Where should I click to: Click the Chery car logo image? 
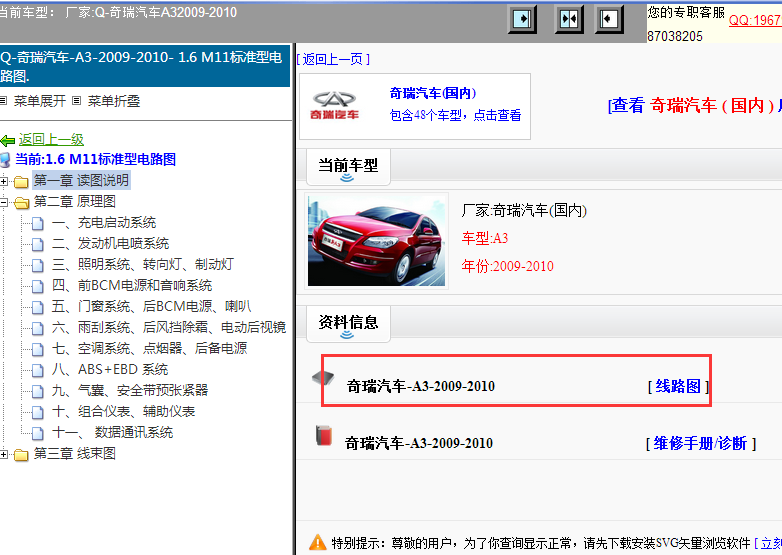[x=334, y=105]
